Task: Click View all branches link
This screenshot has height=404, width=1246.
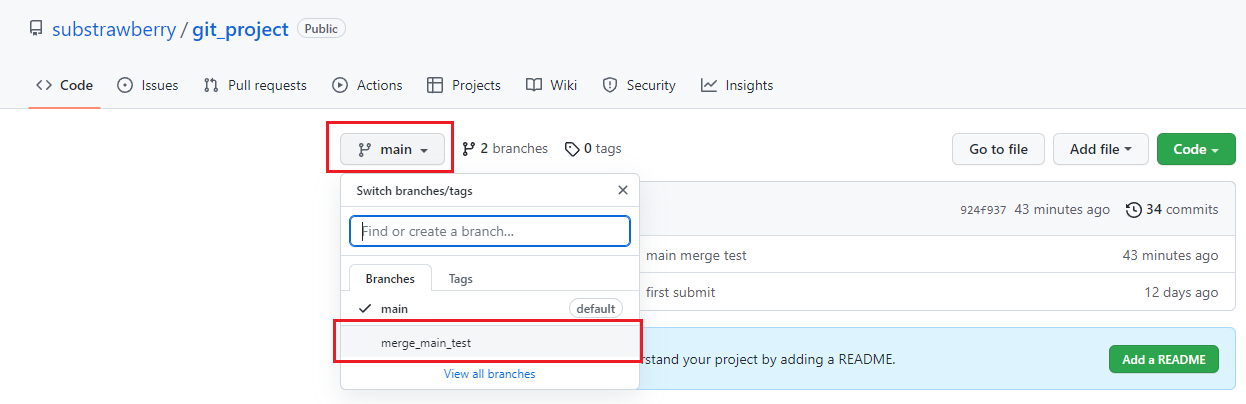Action: point(490,374)
